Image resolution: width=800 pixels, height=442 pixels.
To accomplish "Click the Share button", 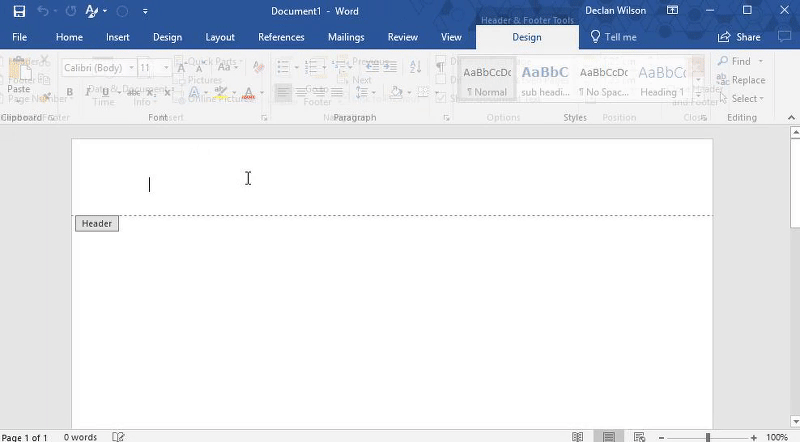I will coord(739,37).
